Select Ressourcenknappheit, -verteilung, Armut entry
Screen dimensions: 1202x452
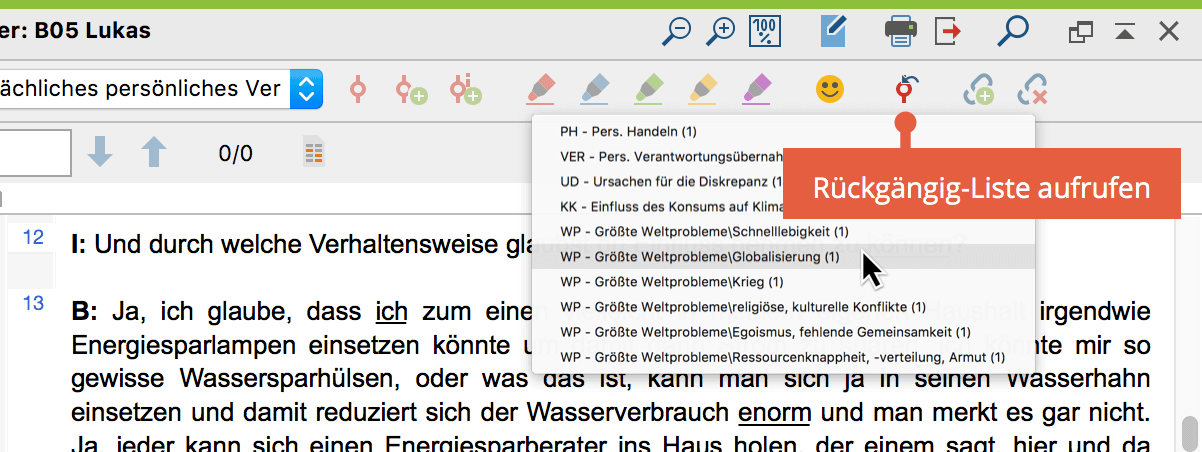click(783, 356)
